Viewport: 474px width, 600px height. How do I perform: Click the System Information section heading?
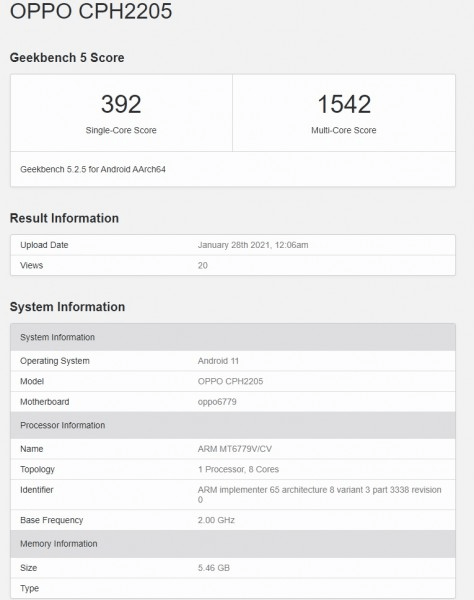pyautogui.click(x=67, y=307)
